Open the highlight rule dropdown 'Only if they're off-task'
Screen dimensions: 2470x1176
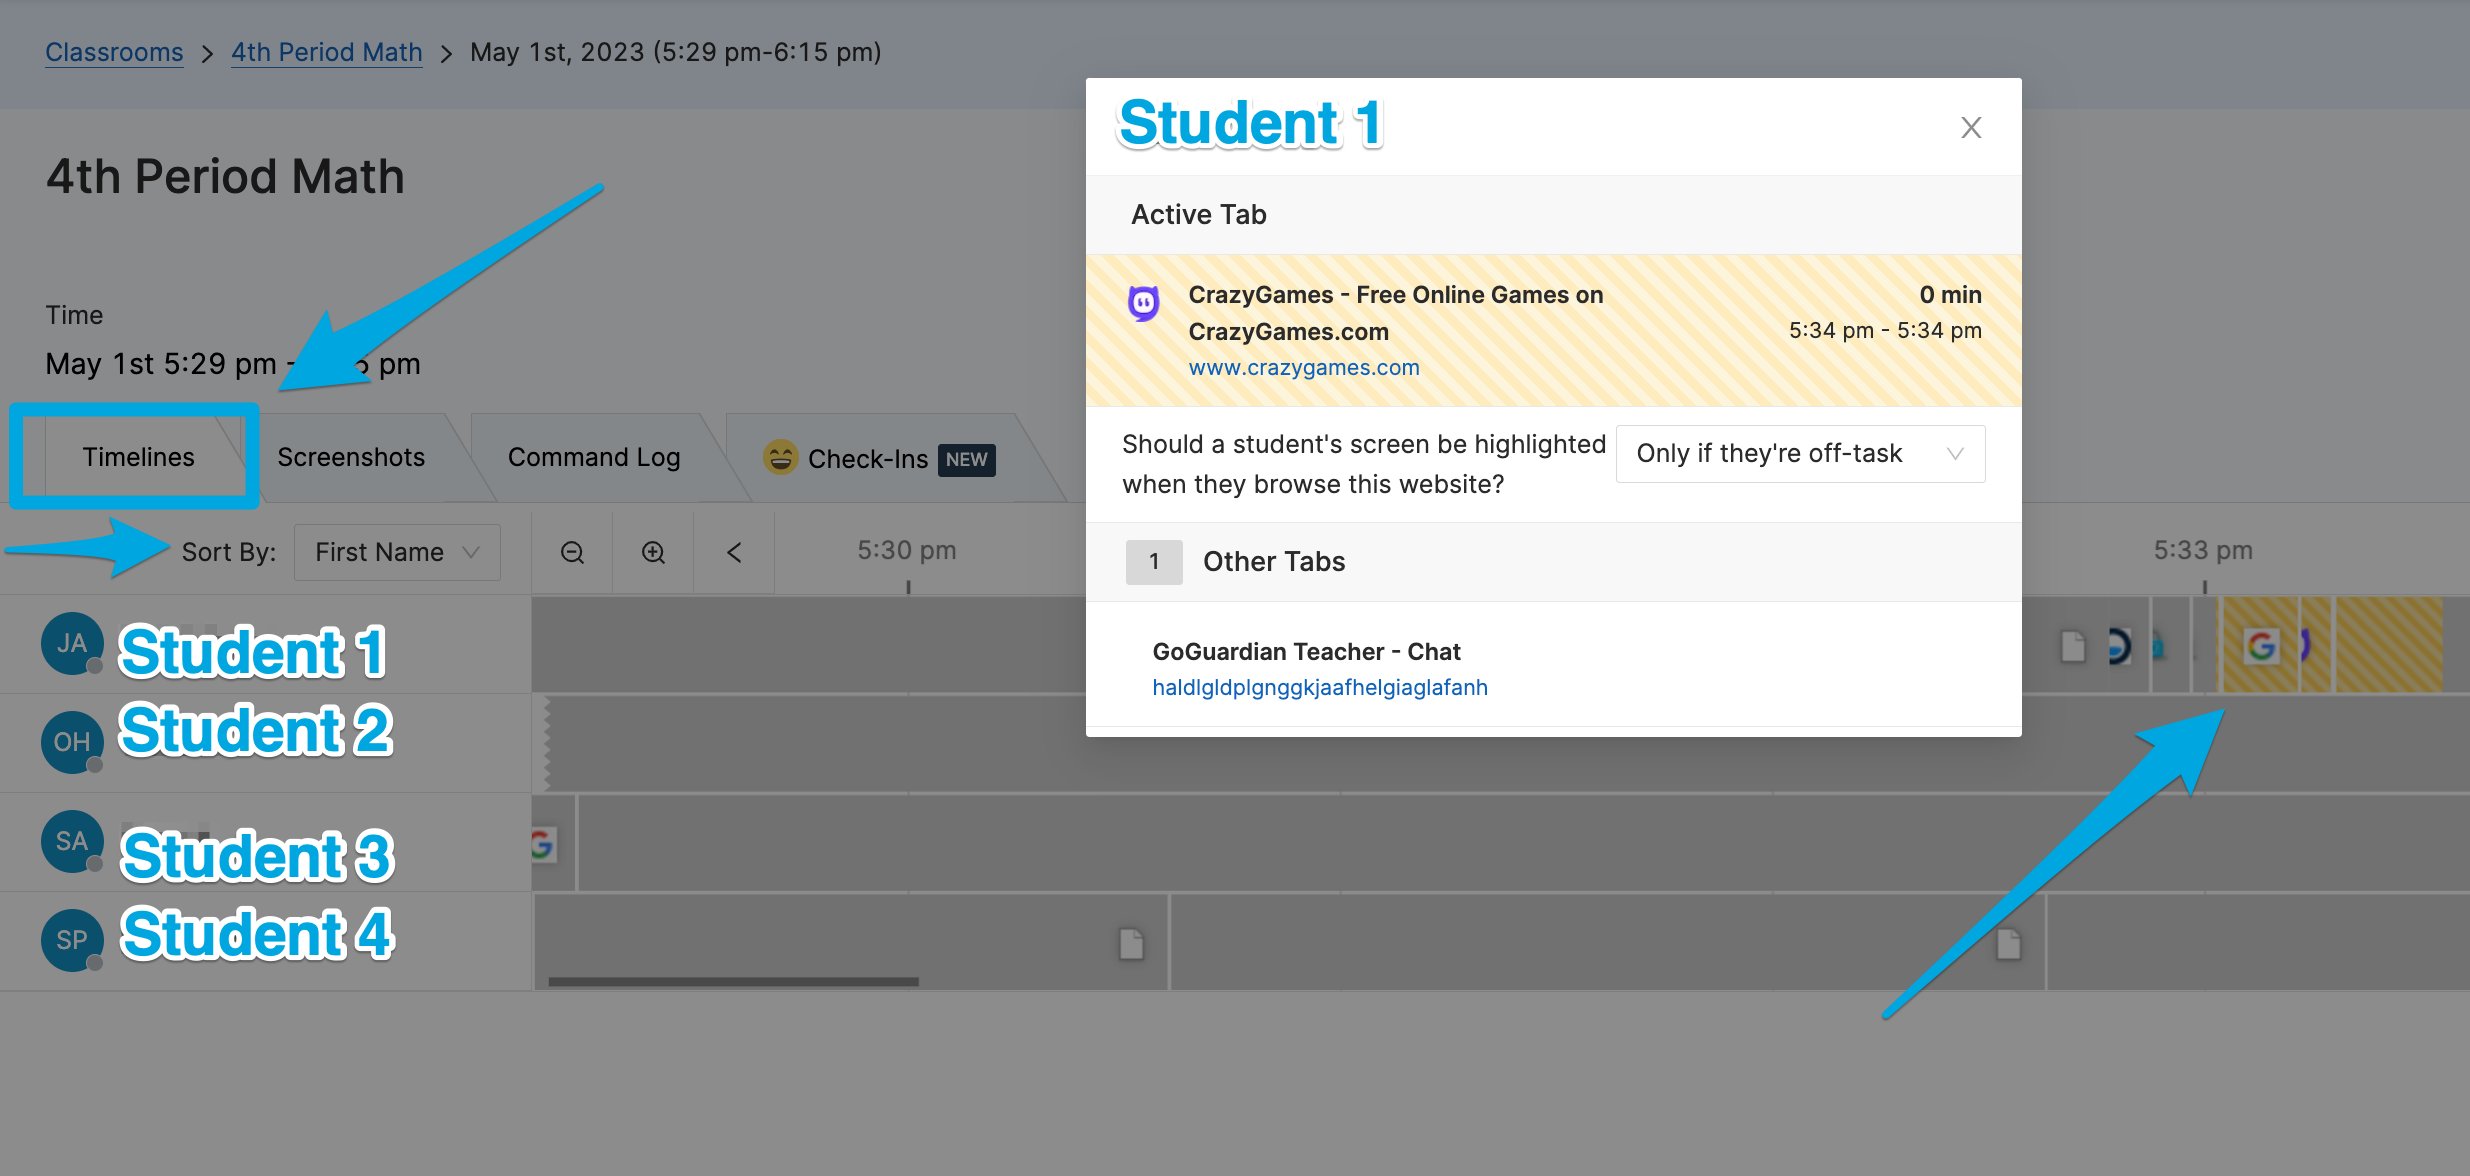(1800, 454)
